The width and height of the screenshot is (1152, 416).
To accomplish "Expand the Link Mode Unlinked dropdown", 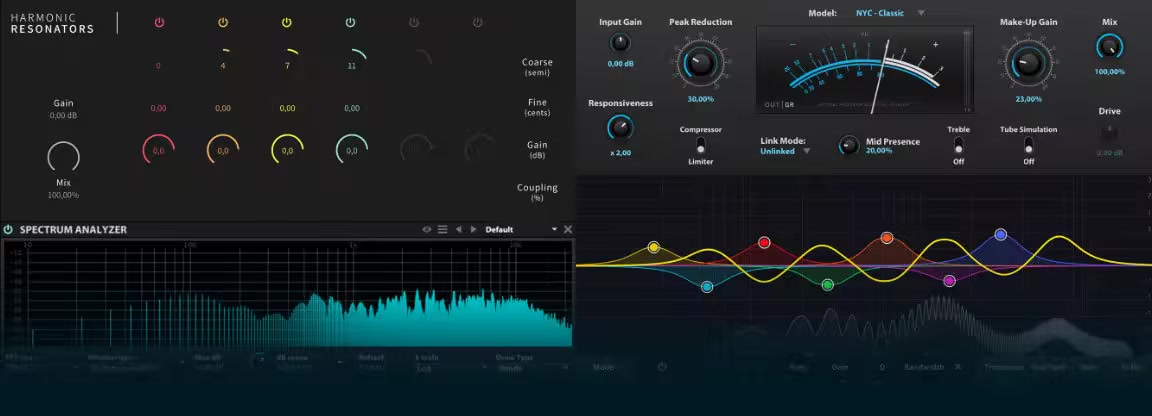I will 806,152.
